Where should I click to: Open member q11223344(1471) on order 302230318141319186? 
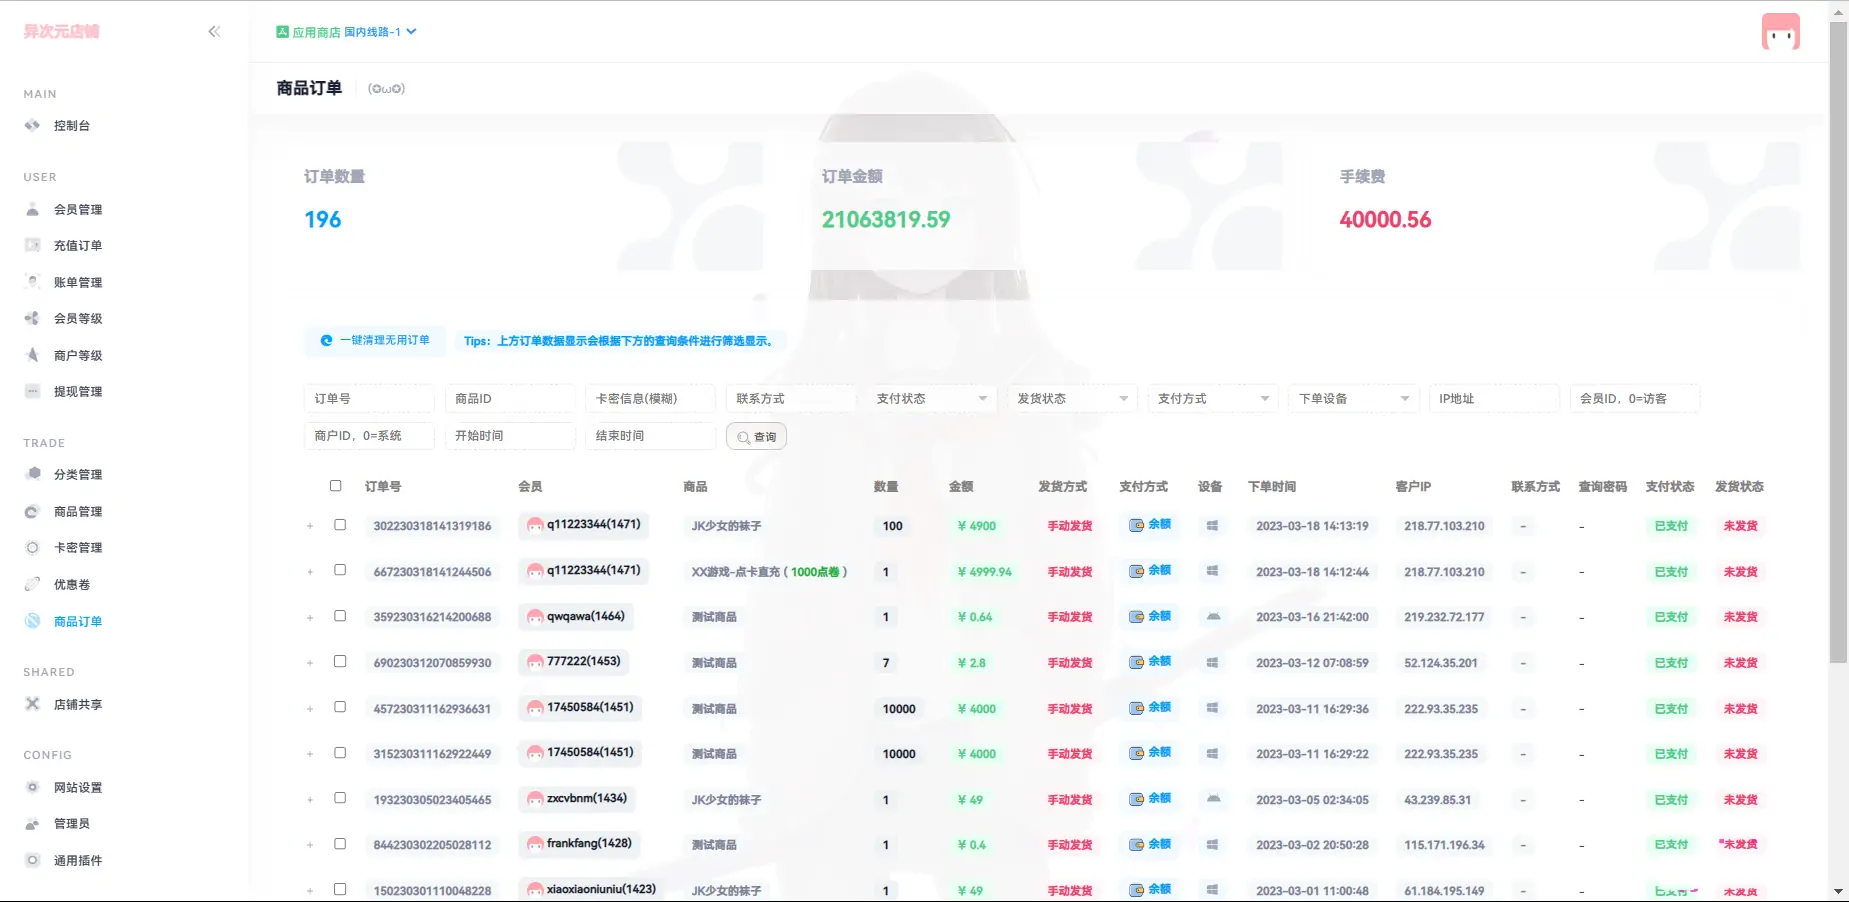584,525
